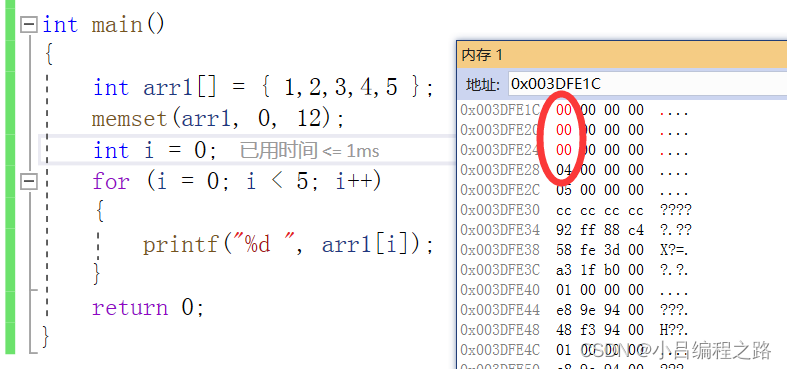Collapse the int main() function block
The width and height of the screenshot is (787, 369).
(29, 25)
